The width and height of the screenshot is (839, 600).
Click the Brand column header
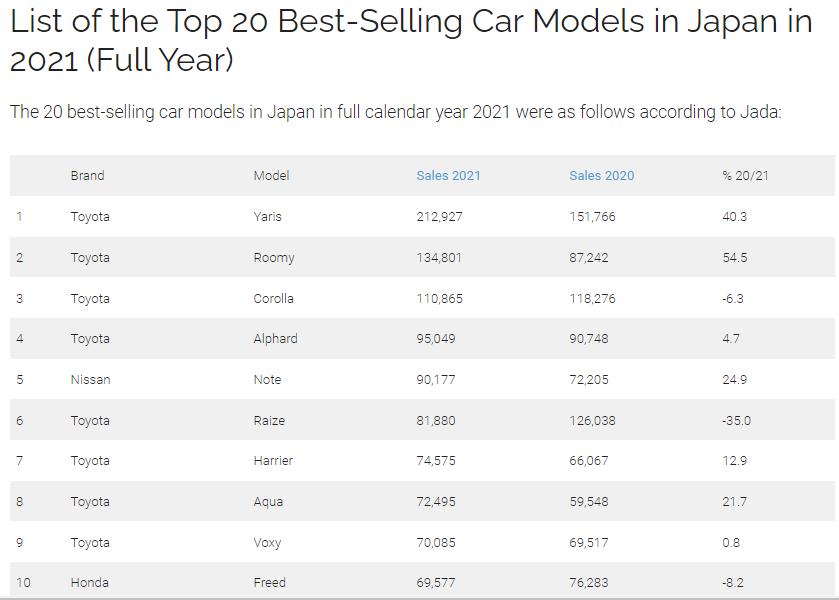87,175
